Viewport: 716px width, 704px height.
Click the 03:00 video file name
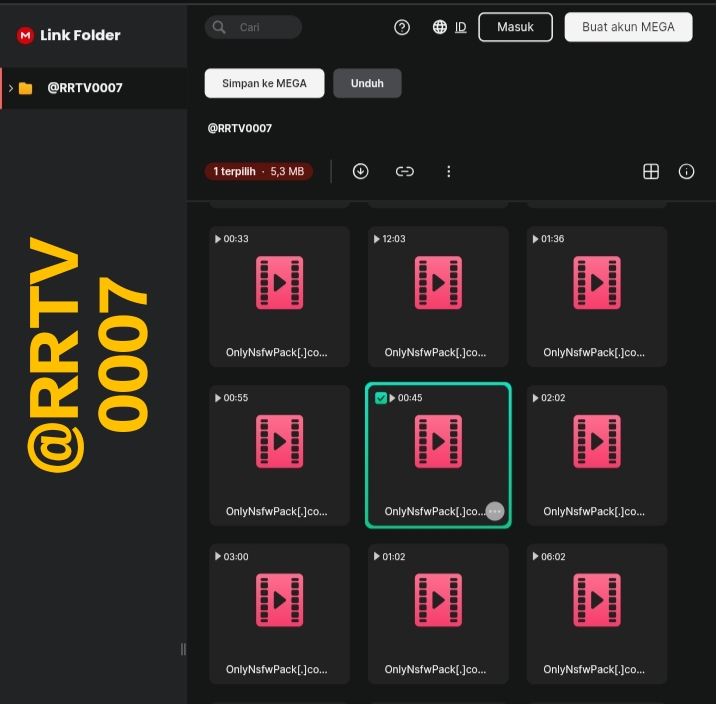(x=277, y=669)
